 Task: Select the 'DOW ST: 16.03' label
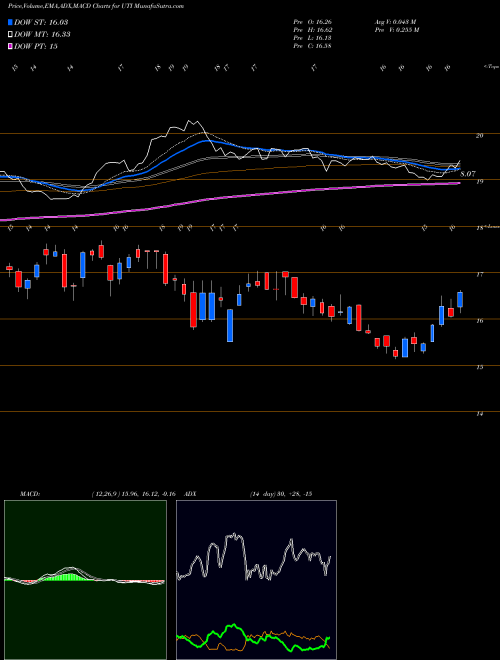click(41, 22)
